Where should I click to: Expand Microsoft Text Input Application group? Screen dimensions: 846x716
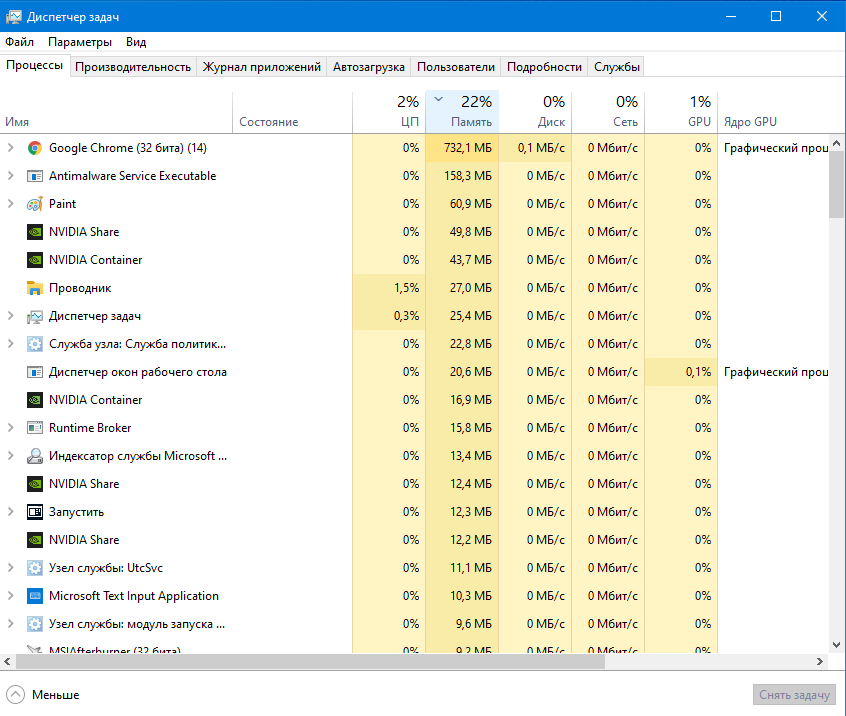[10, 596]
